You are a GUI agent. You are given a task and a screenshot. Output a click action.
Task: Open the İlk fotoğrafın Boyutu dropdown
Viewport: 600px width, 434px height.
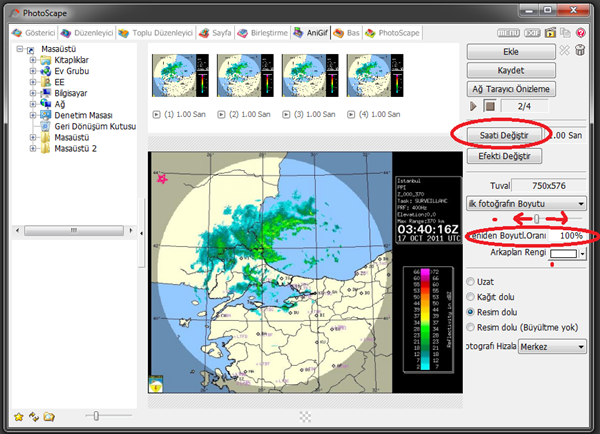click(x=526, y=202)
